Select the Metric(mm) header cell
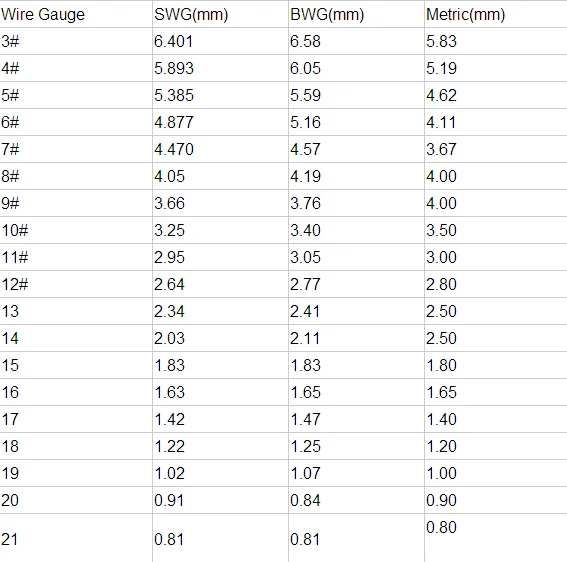Image resolution: width=567 pixels, height=562 pixels. click(x=465, y=14)
